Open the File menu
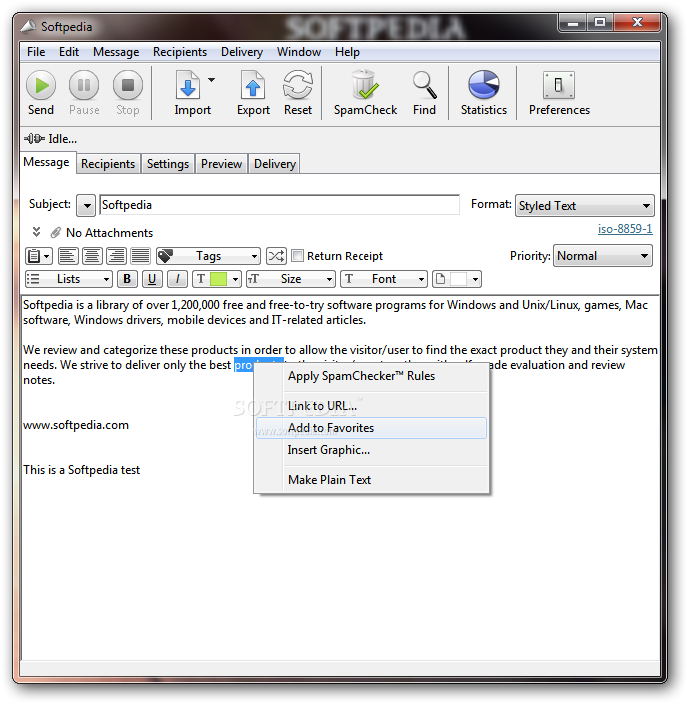This screenshot has width=688, height=704. coord(36,52)
